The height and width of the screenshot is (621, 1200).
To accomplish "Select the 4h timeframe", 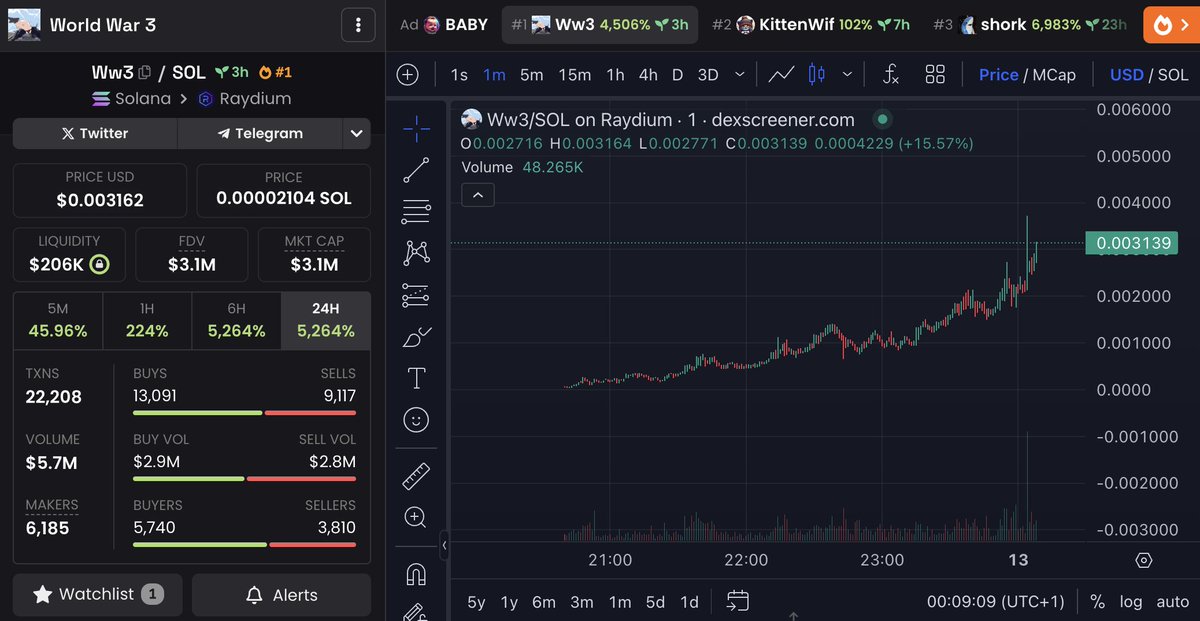I will pyautogui.click(x=648, y=75).
